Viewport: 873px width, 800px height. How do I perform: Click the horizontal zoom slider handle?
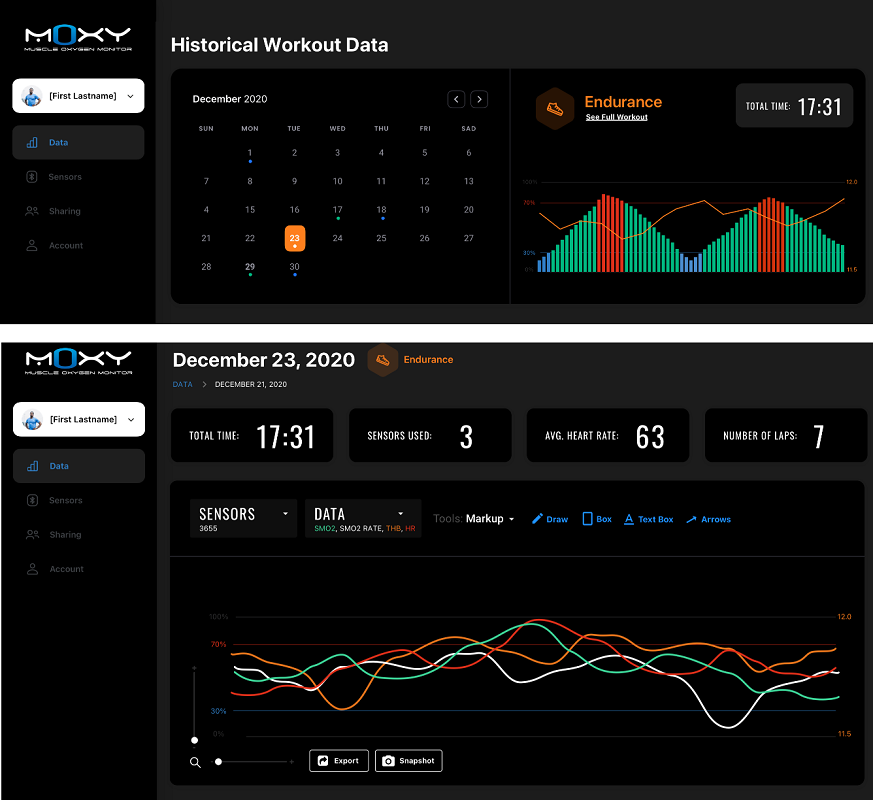218,762
